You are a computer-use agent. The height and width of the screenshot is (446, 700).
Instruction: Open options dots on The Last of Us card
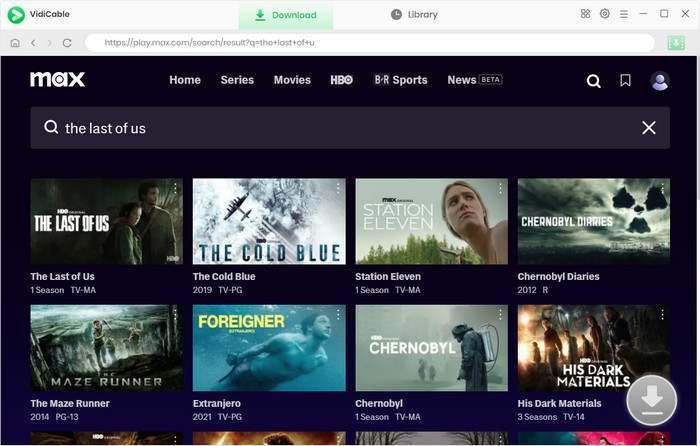175,188
